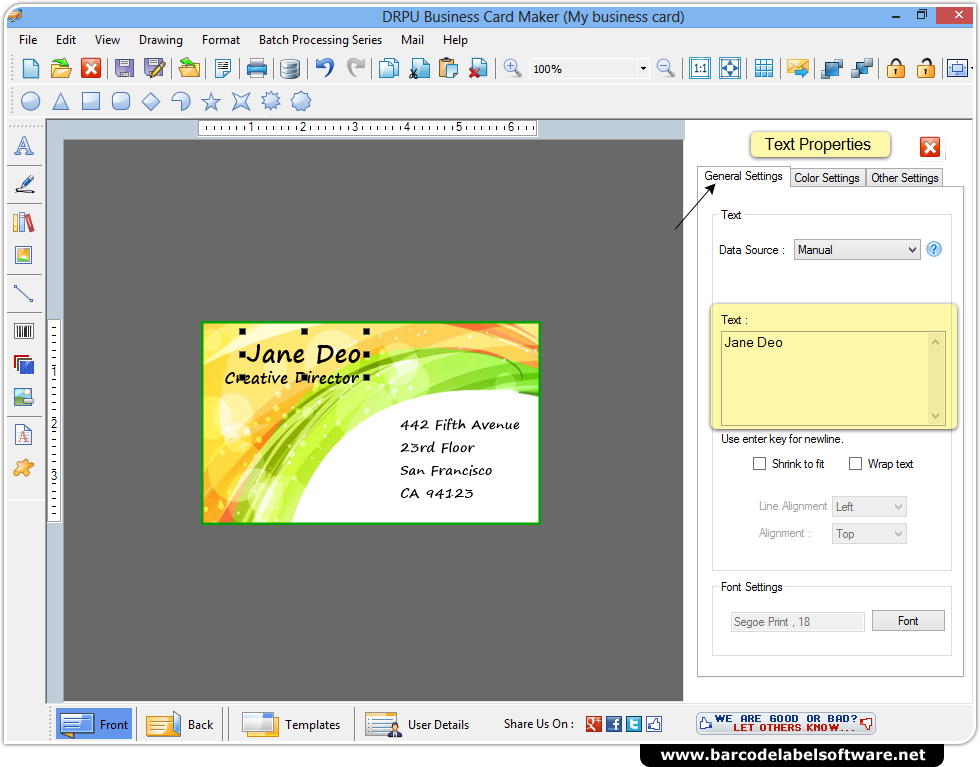Switch to the Color Settings tab

pyautogui.click(x=827, y=177)
